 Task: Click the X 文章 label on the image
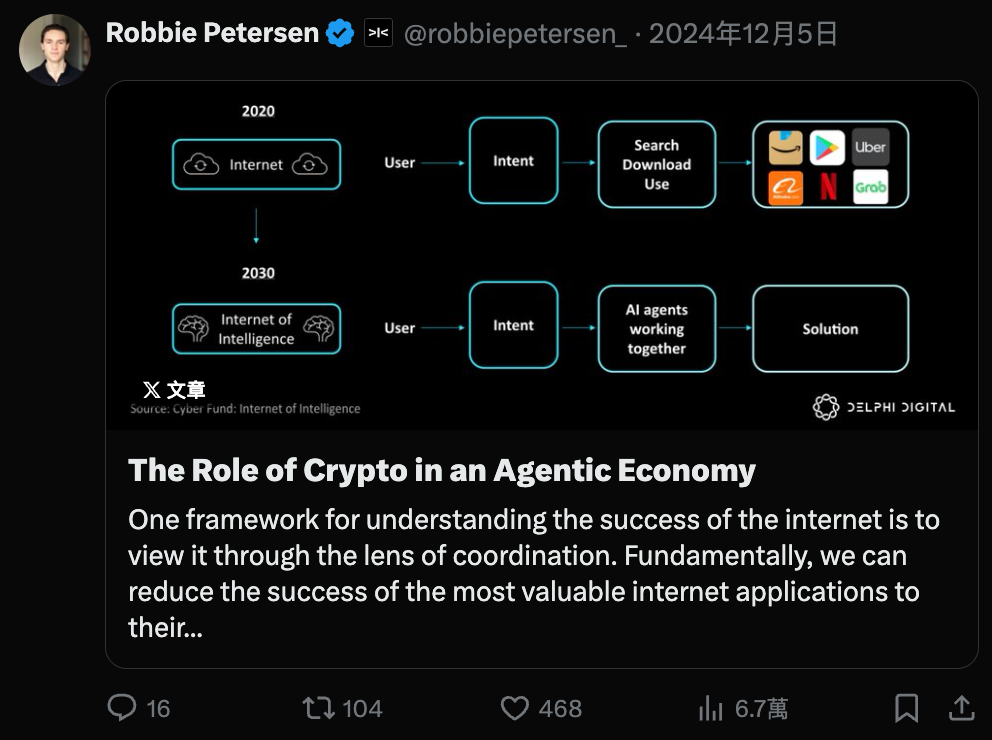tap(174, 389)
